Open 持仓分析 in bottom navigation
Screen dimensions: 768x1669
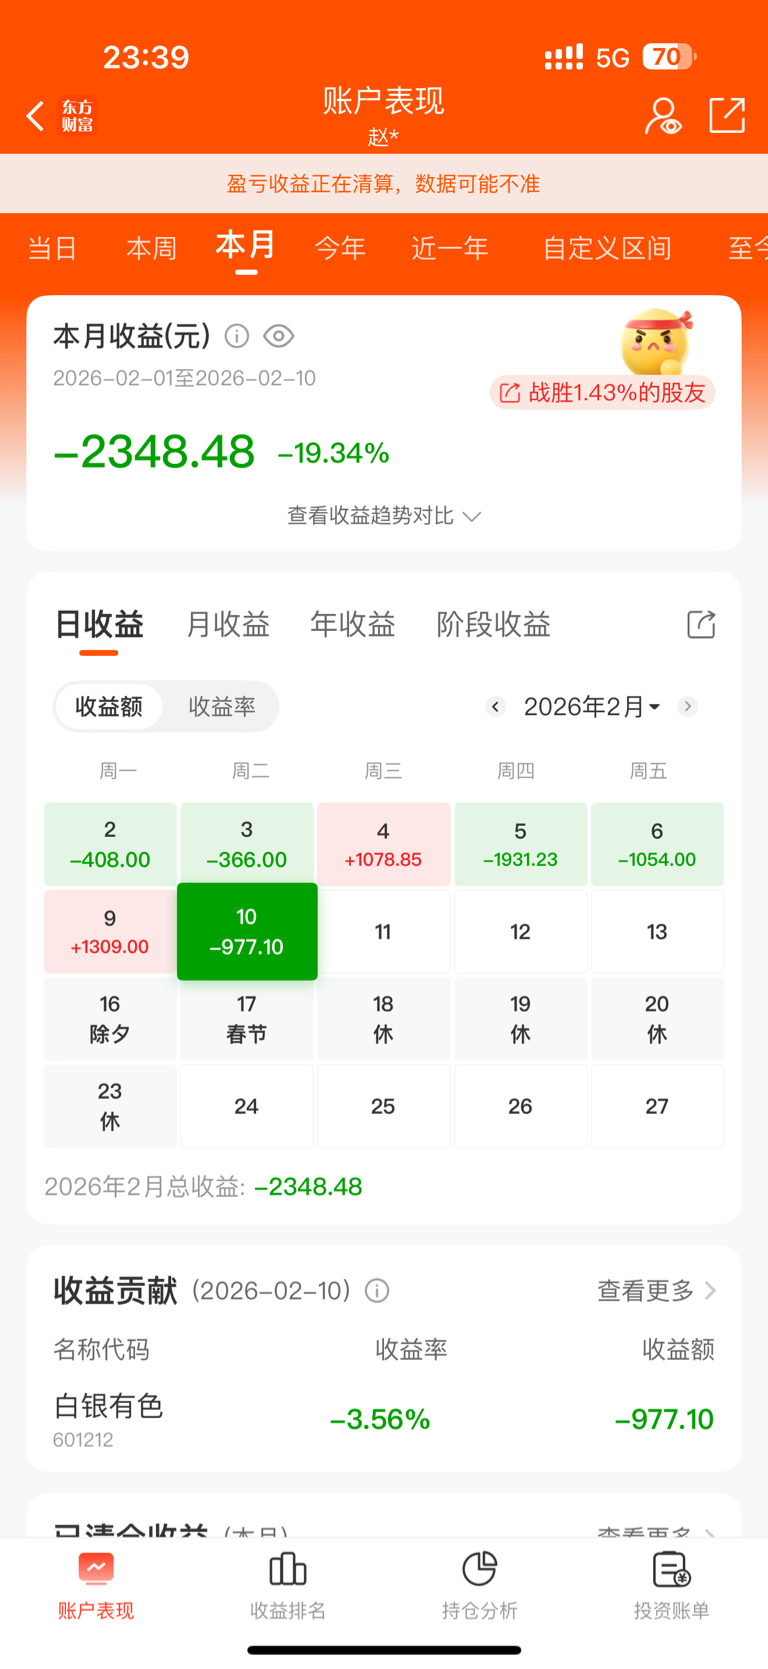(x=480, y=1585)
